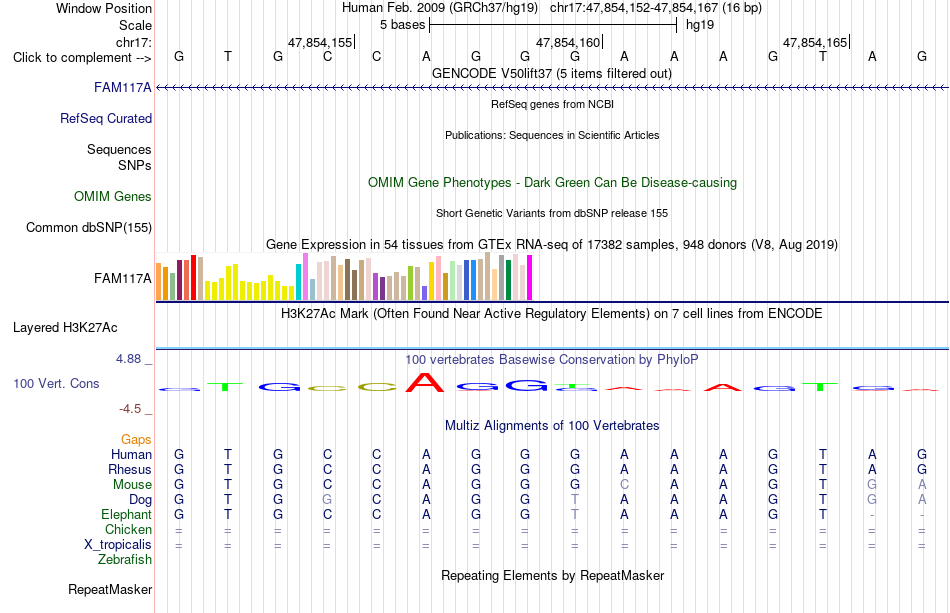Select the Chicken species row label
Viewport: 950px width, 613px height.
coord(128,529)
